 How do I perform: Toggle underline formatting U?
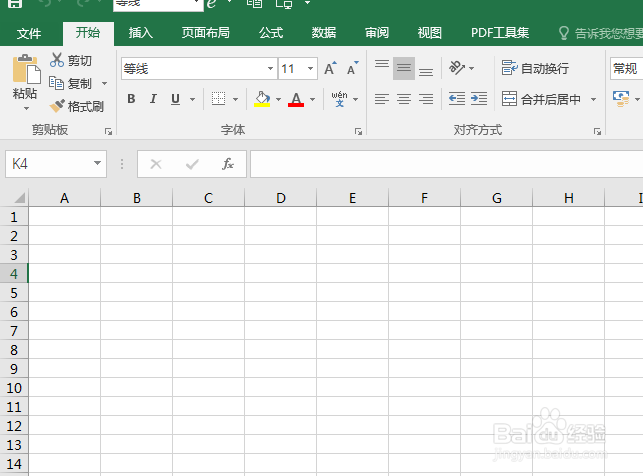pyautogui.click(x=176, y=99)
